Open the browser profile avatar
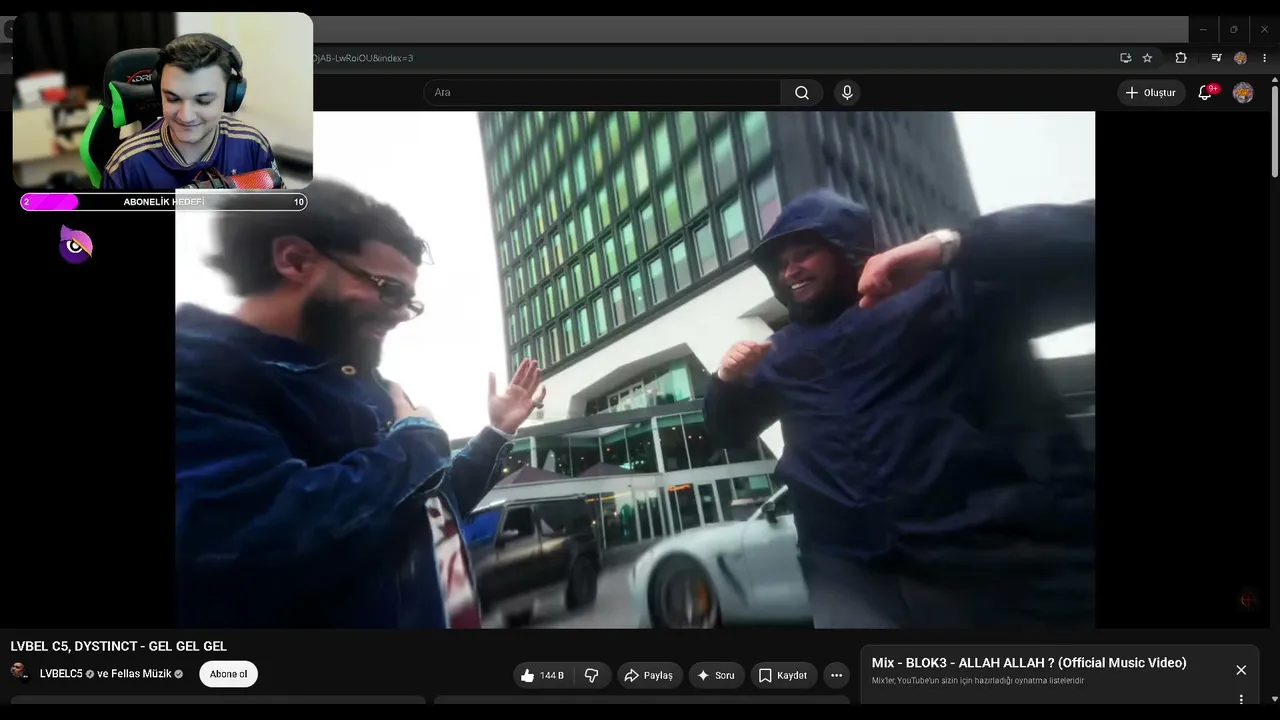The width and height of the screenshot is (1280, 720). 1241,58
